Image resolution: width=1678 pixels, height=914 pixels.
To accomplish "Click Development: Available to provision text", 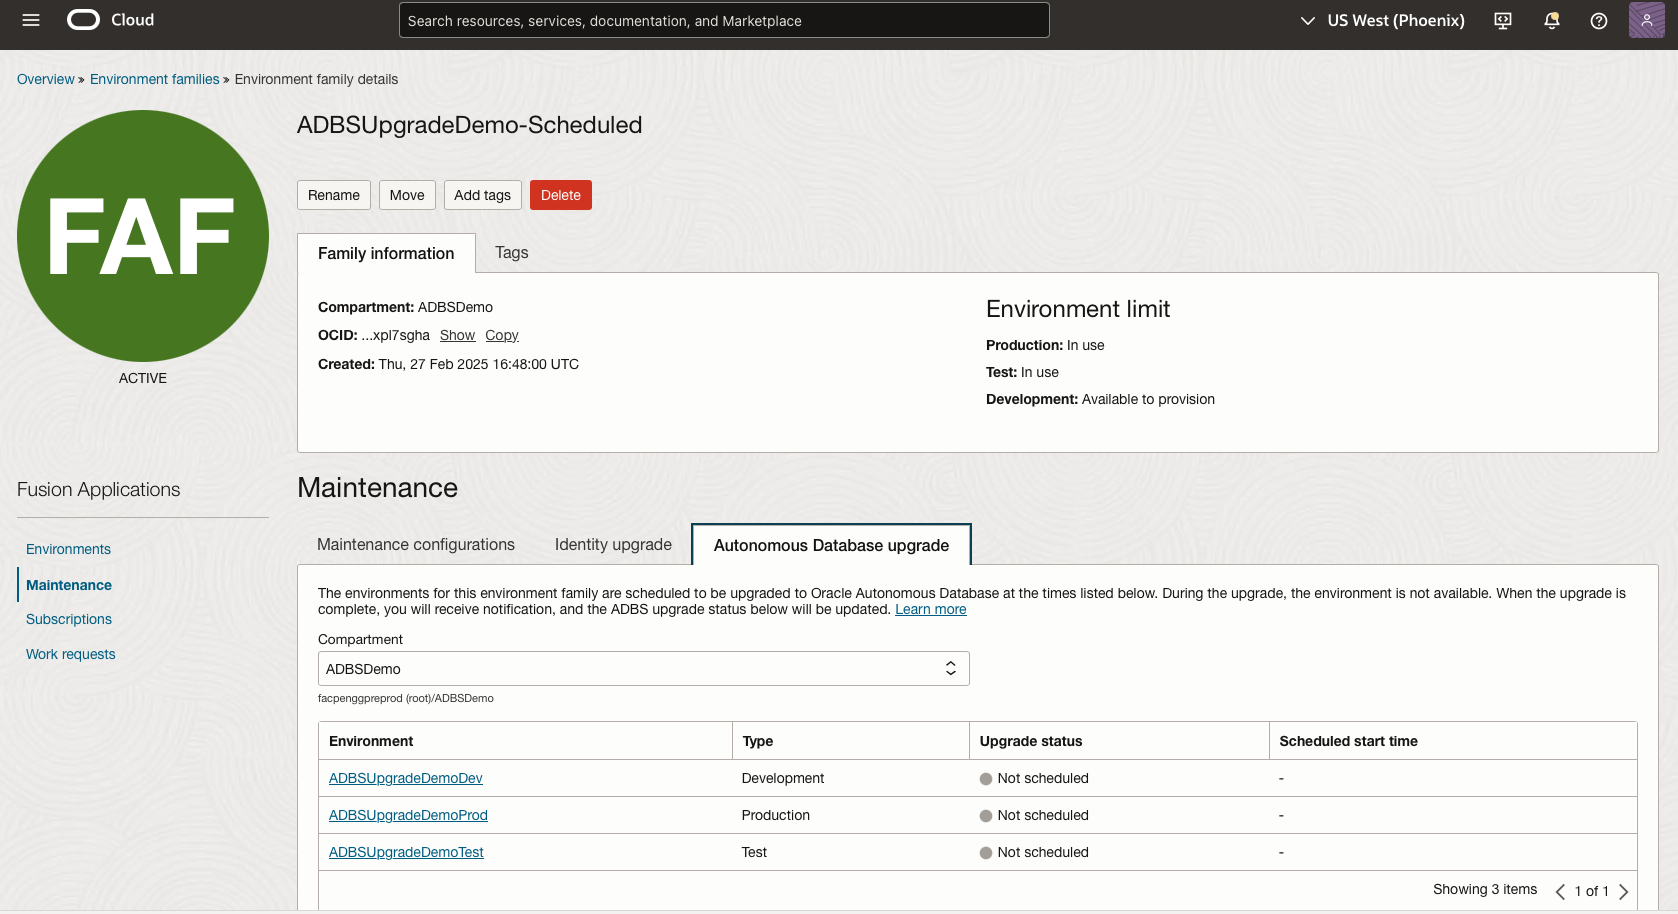I will click(x=1100, y=399).
